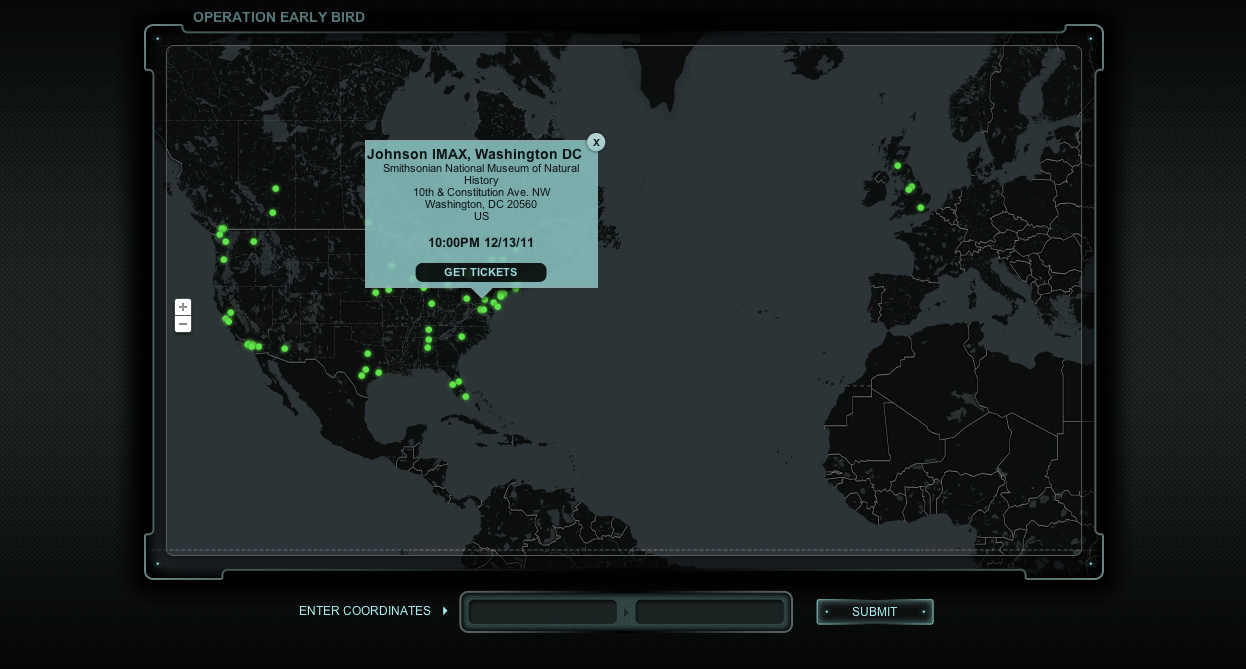The width and height of the screenshot is (1246, 669).
Task: Select the marker in Georgia east of Alabama
Action: point(462,337)
